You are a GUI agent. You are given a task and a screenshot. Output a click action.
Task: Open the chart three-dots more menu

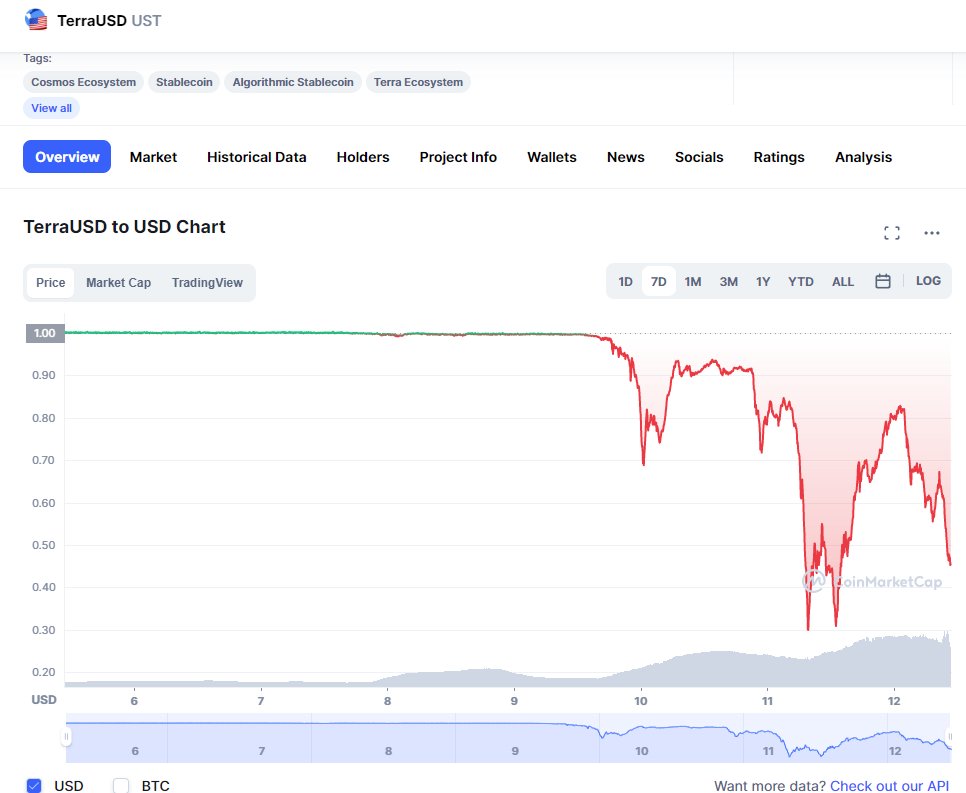[x=932, y=233]
